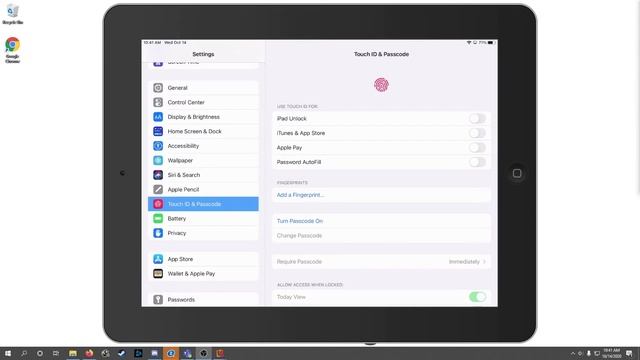Enable Apple Pay Touch ID switch

(477, 147)
